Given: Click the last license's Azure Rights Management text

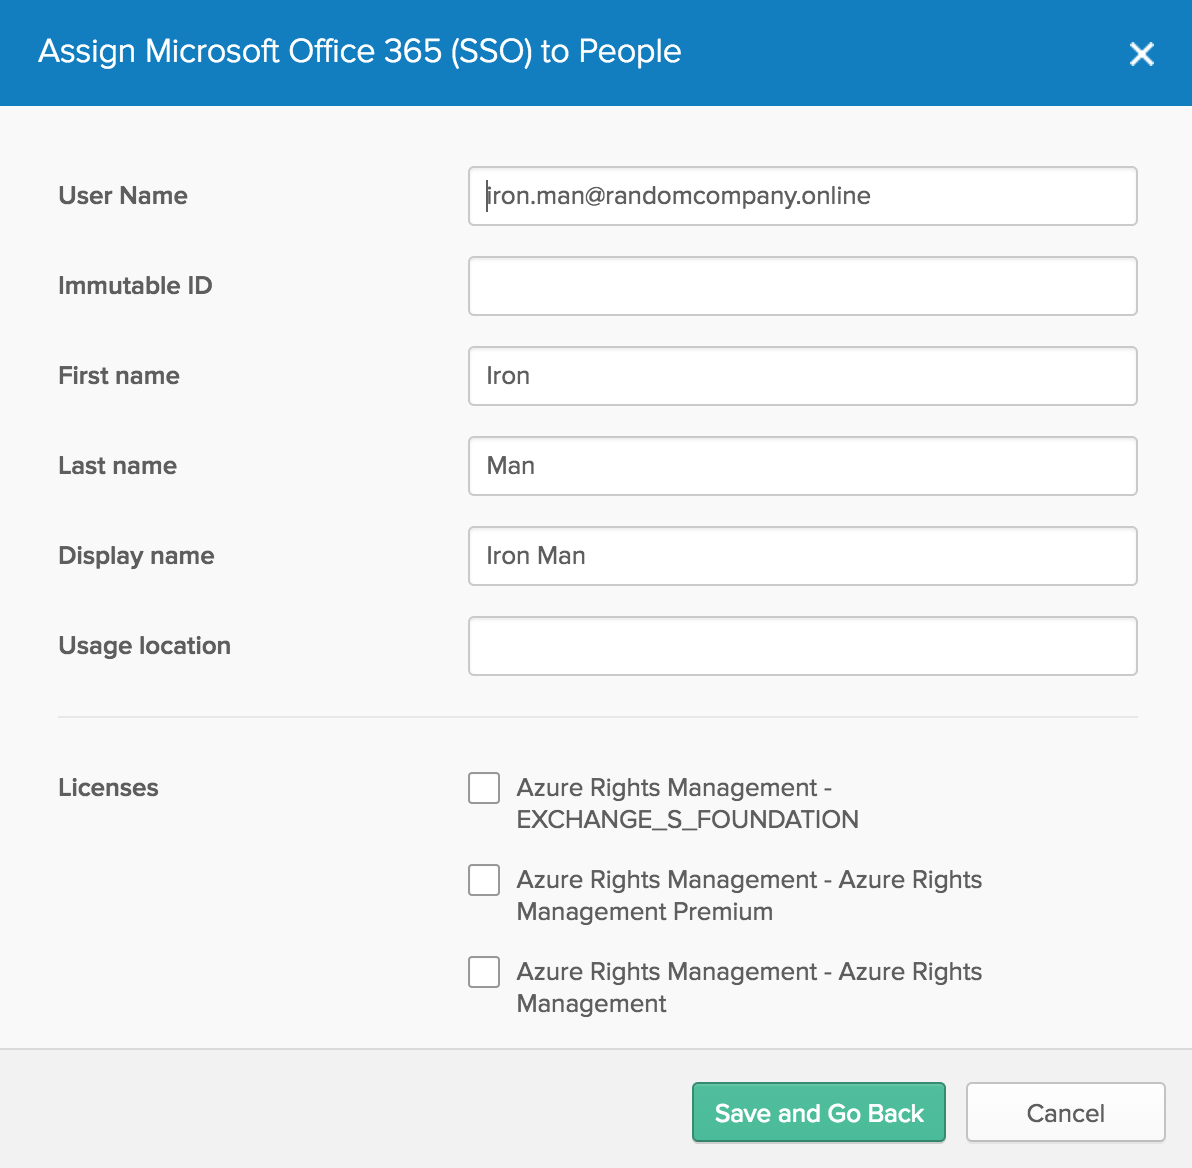Looking at the screenshot, I should point(749,987).
